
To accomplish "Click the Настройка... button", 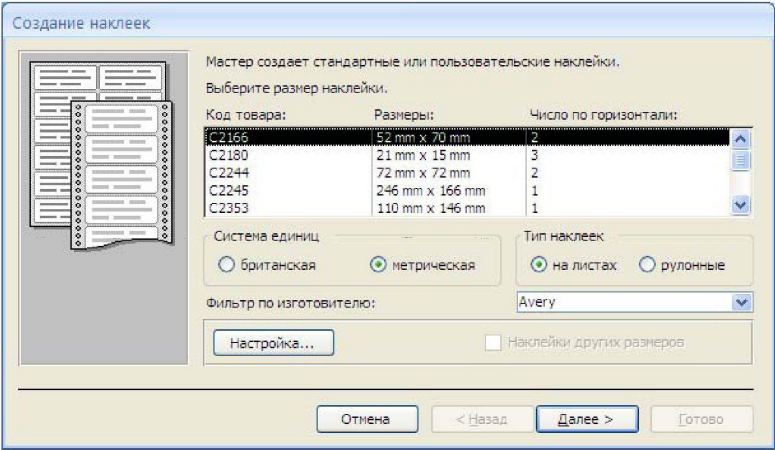I will [x=273, y=343].
